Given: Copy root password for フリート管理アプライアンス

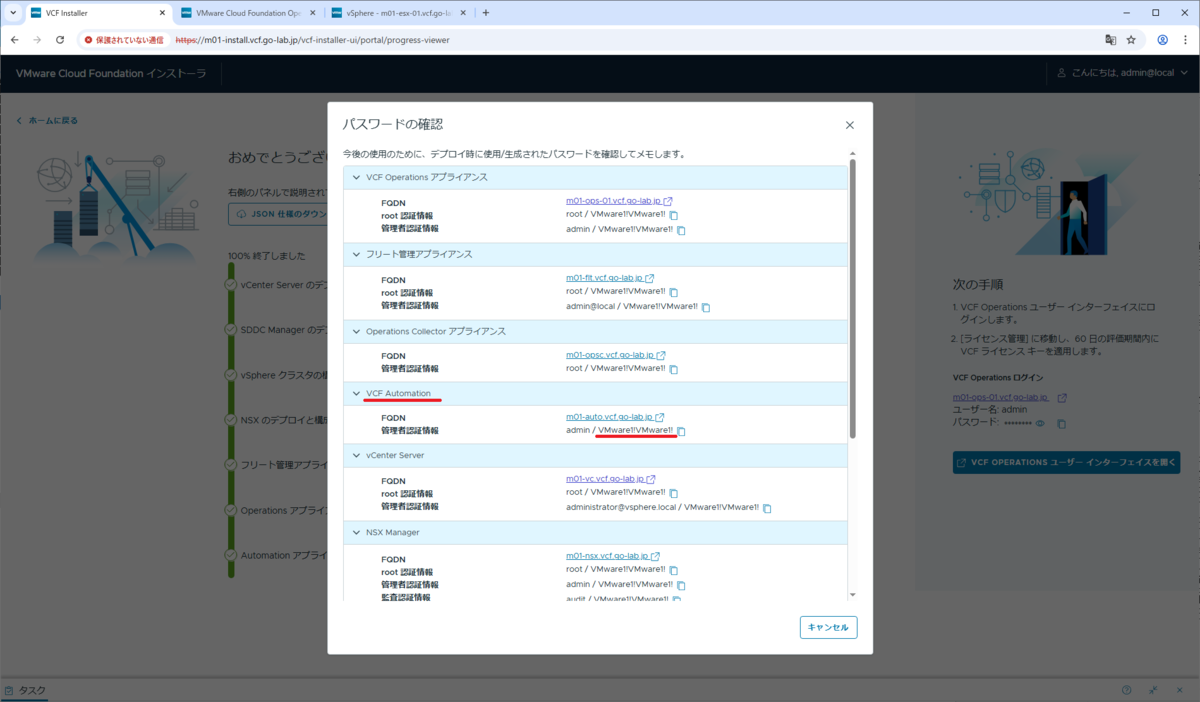Looking at the screenshot, I should (673, 293).
